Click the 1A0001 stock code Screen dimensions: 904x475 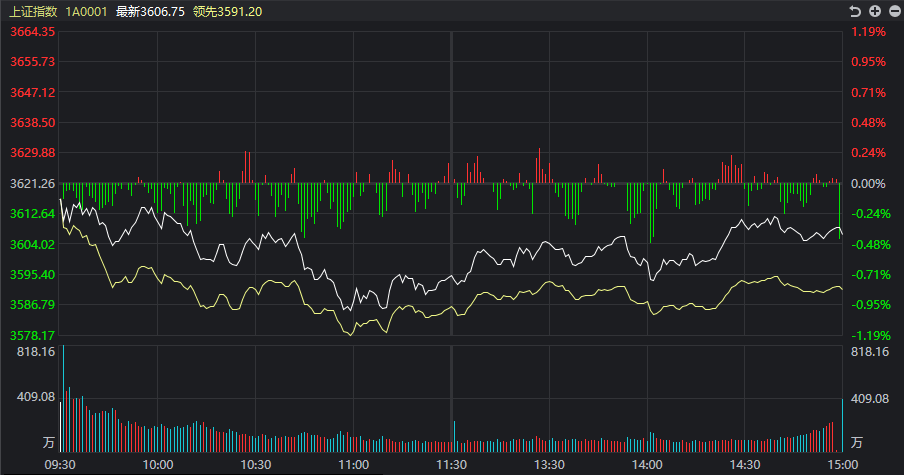(87, 11)
